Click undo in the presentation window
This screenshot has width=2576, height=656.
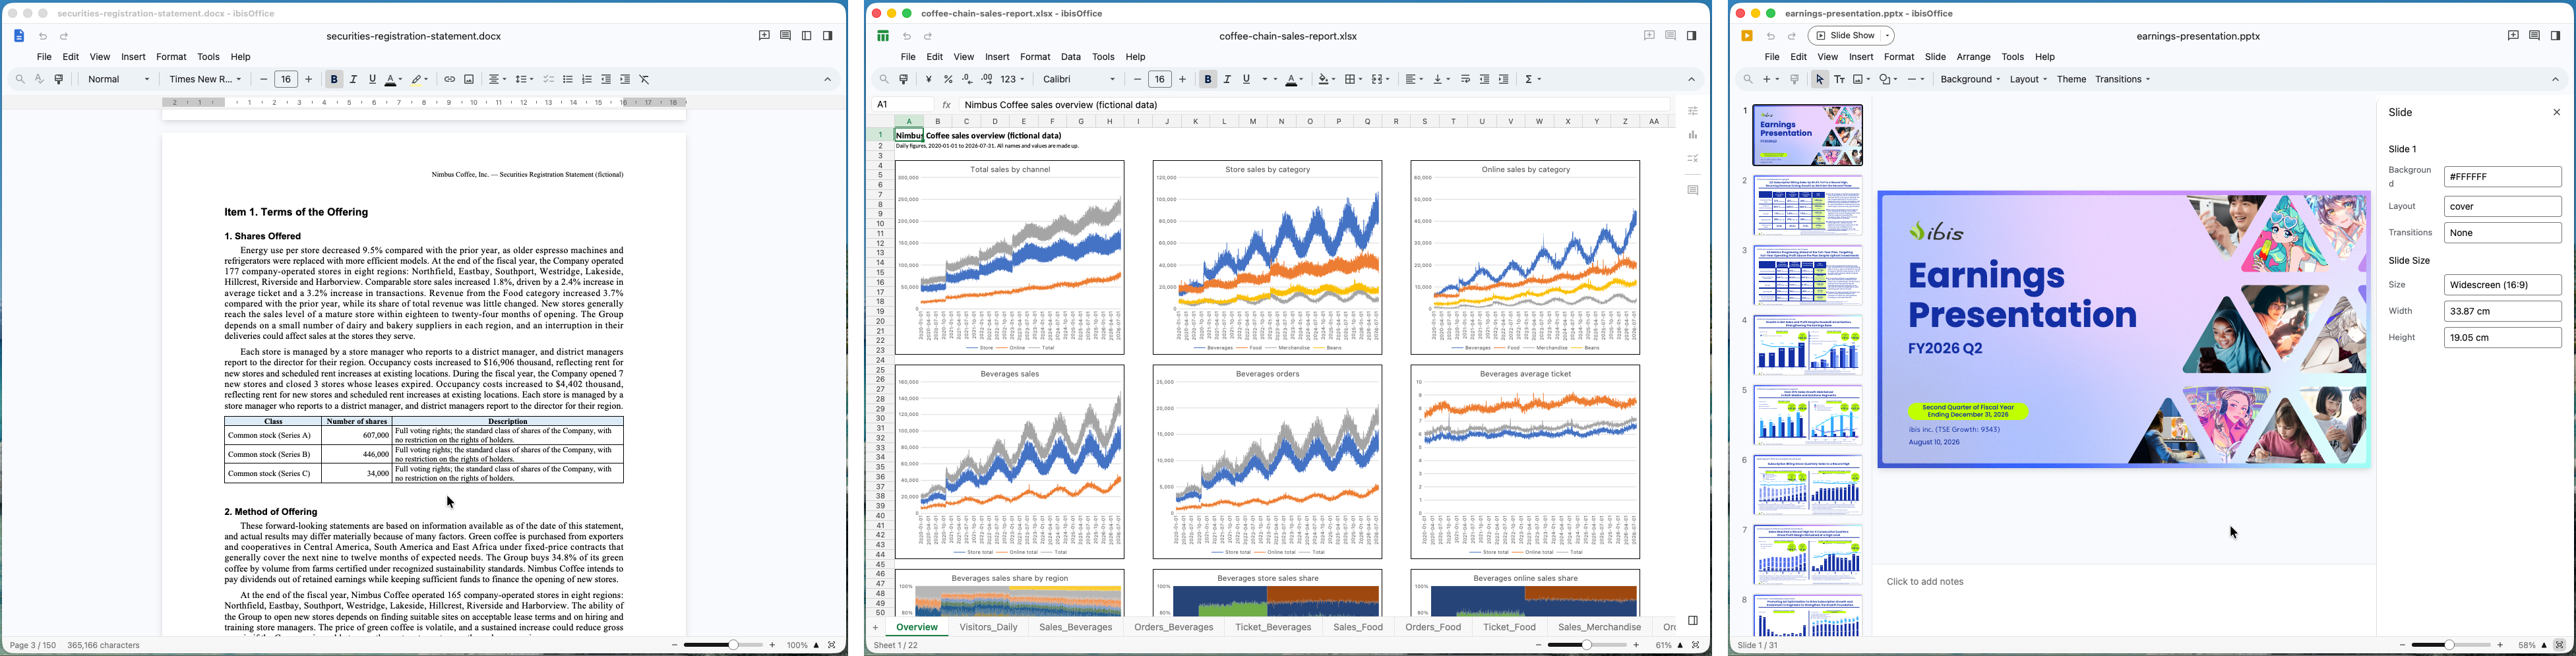(x=1771, y=37)
